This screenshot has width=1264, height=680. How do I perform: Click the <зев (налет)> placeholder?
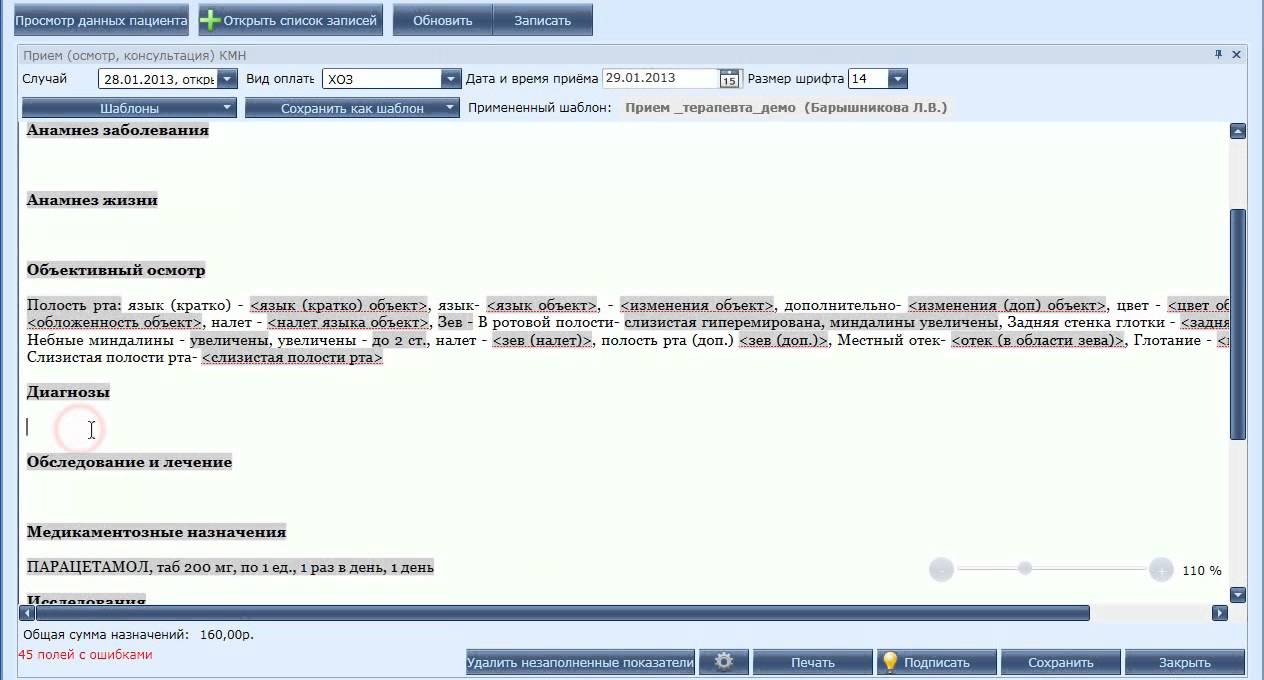tap(544, 341)
